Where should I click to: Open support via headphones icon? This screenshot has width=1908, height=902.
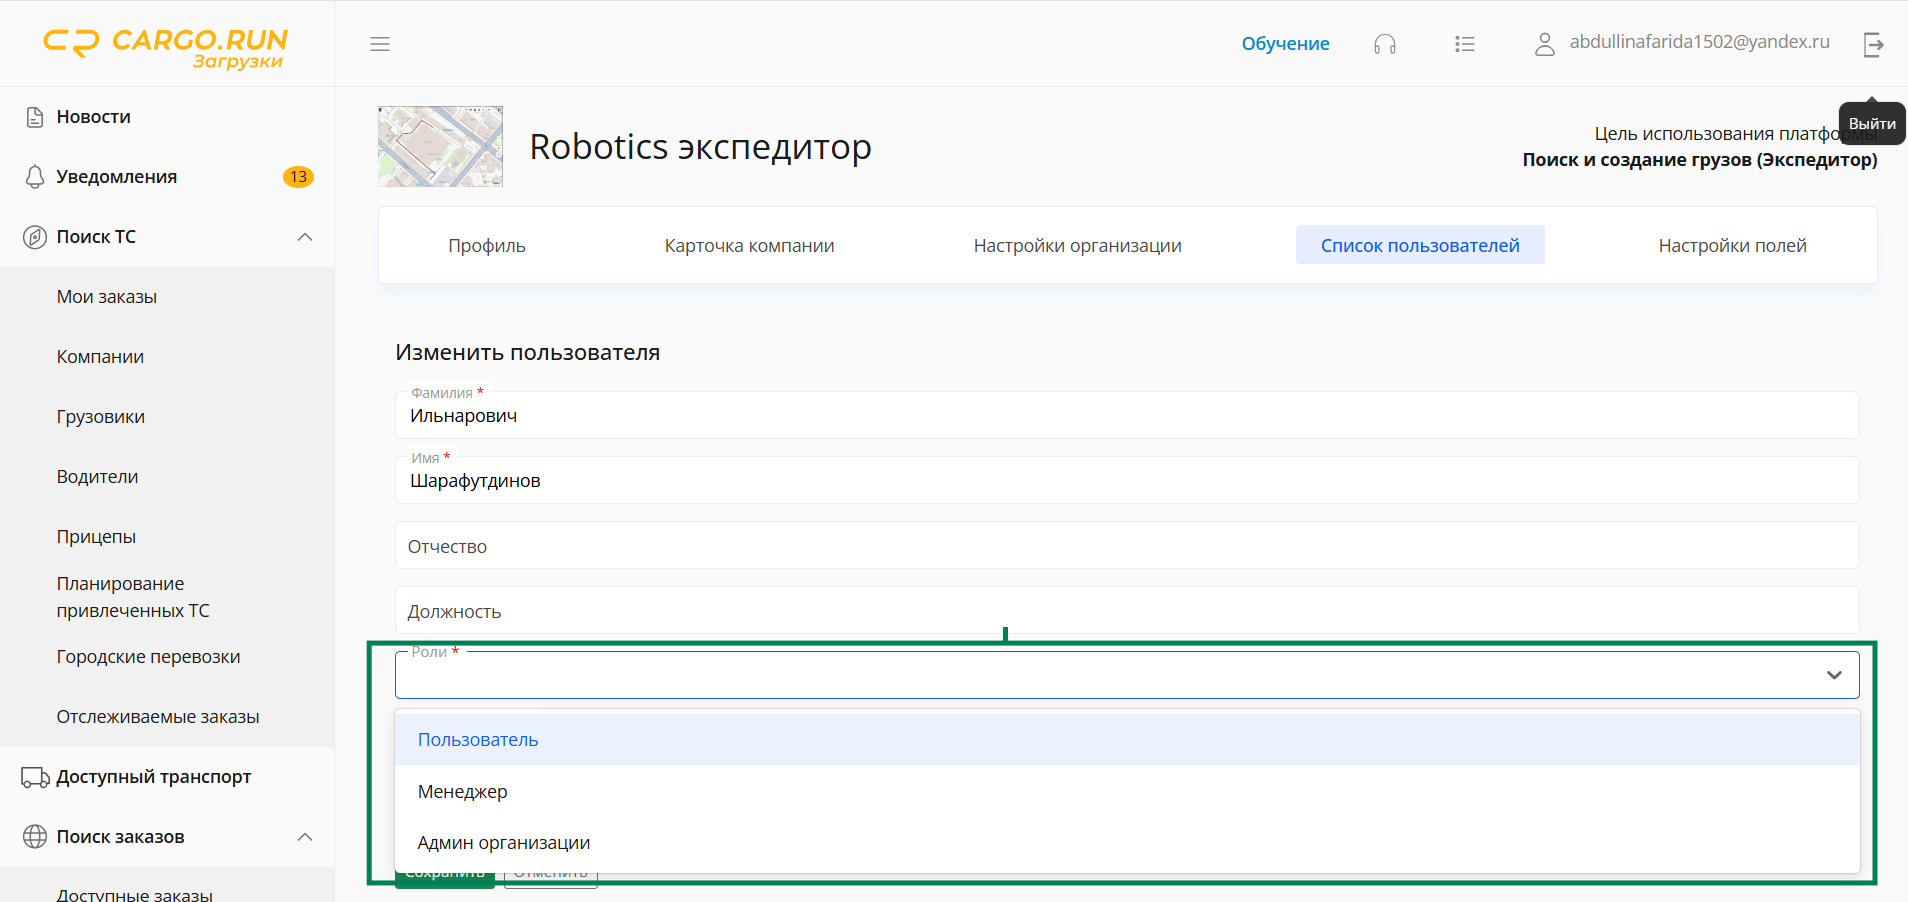1385,44
